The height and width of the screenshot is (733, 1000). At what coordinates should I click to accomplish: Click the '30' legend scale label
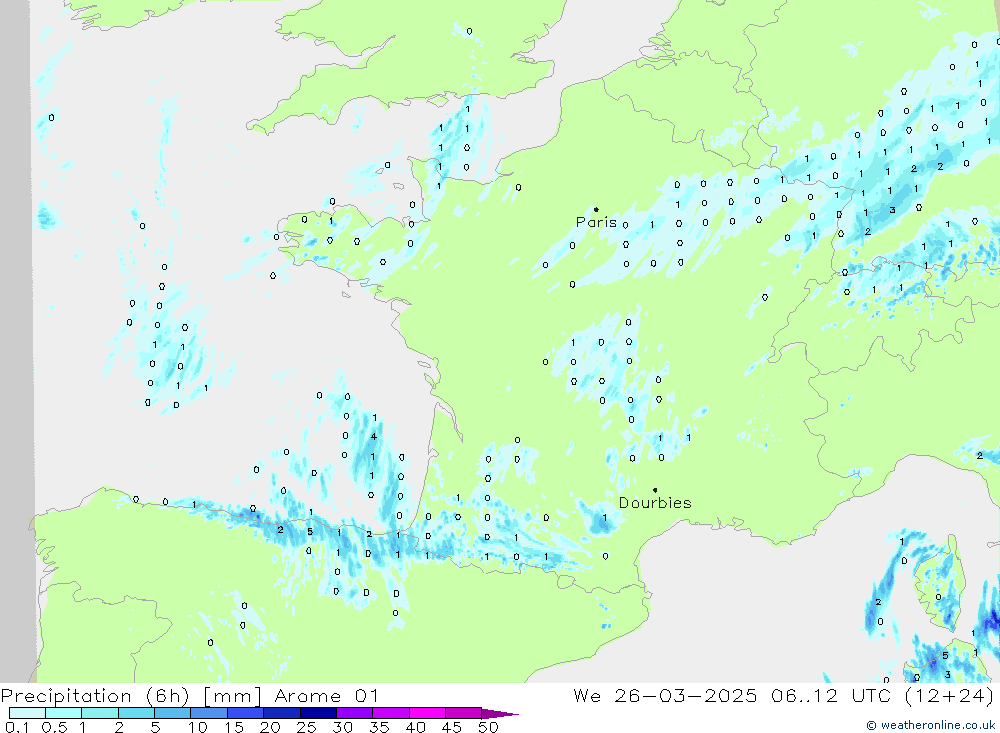[343, 727]
